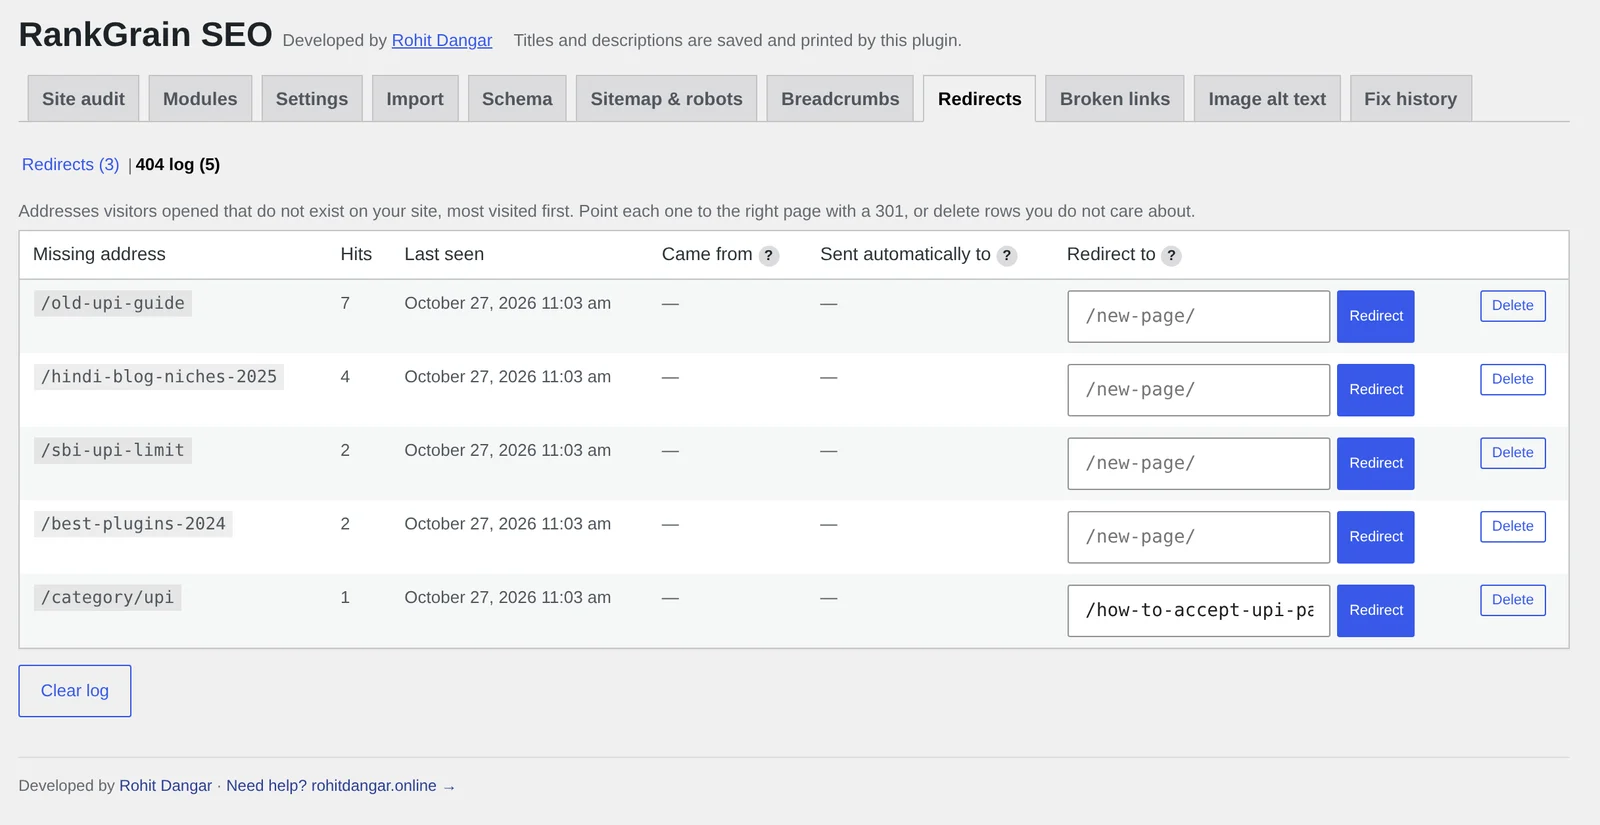Redirect the /old-upi-guide address
Screen dimensions: 1600x825
(x=1376, y=317)
